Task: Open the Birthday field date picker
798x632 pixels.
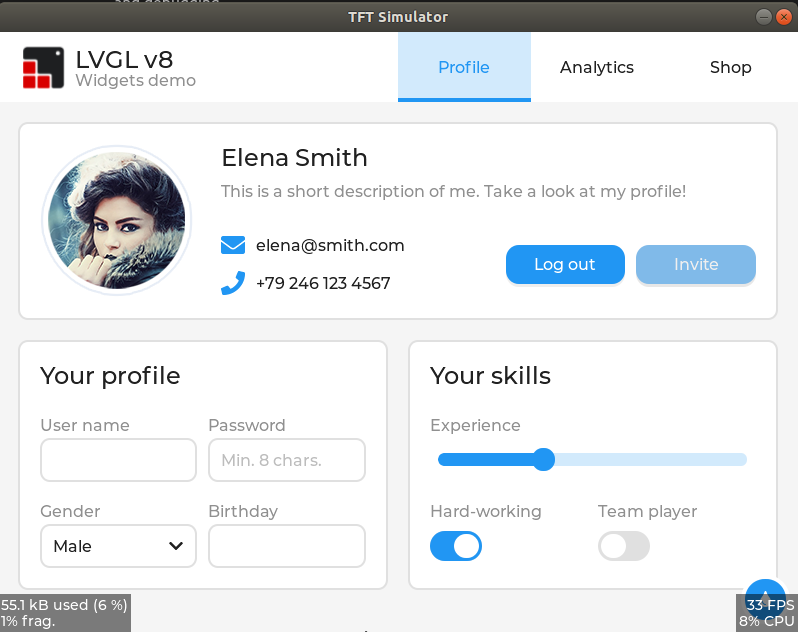Action: pos(287,546)
